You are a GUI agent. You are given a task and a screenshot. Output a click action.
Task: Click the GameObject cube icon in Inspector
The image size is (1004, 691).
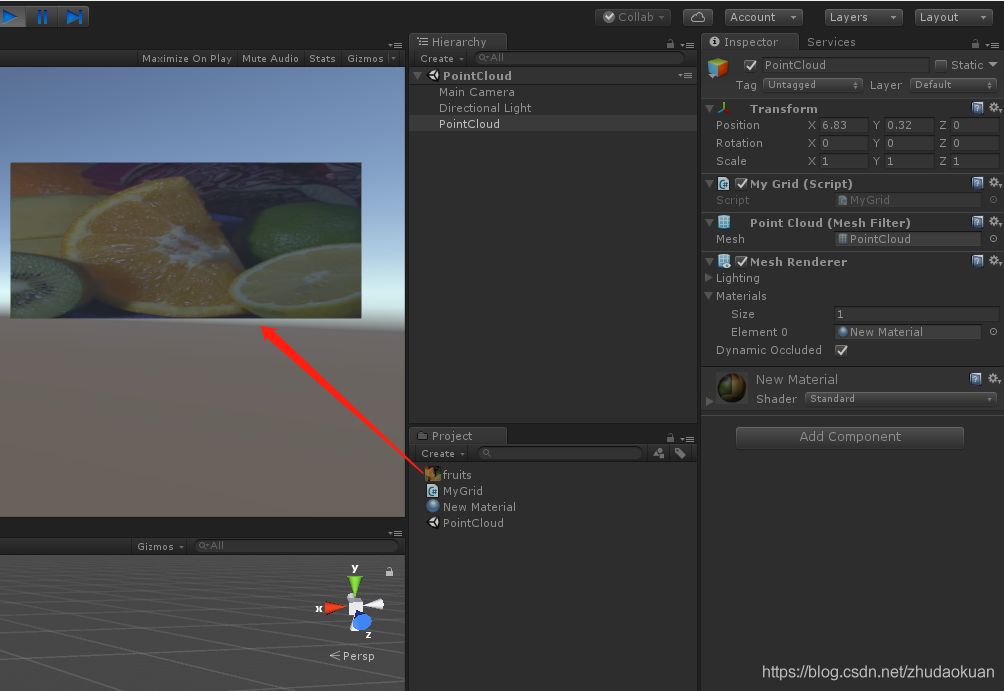pos(718,67)
